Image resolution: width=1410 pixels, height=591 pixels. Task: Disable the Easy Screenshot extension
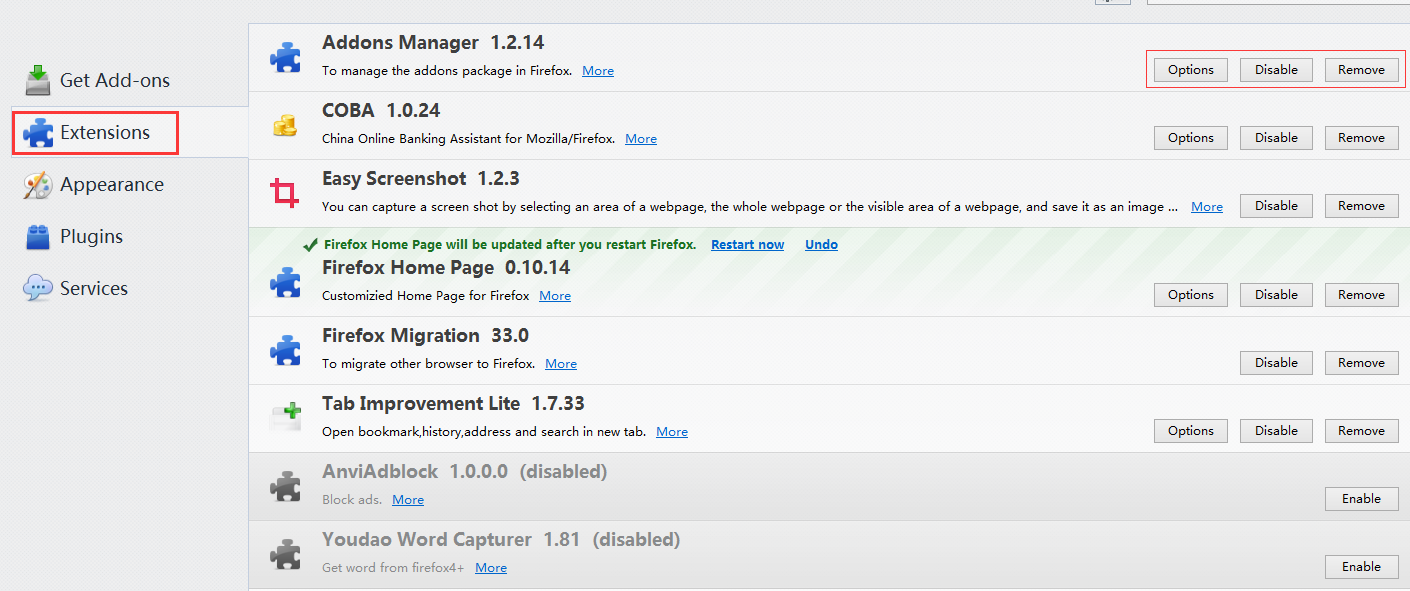pyautogui.click(x=1276, y=205)
